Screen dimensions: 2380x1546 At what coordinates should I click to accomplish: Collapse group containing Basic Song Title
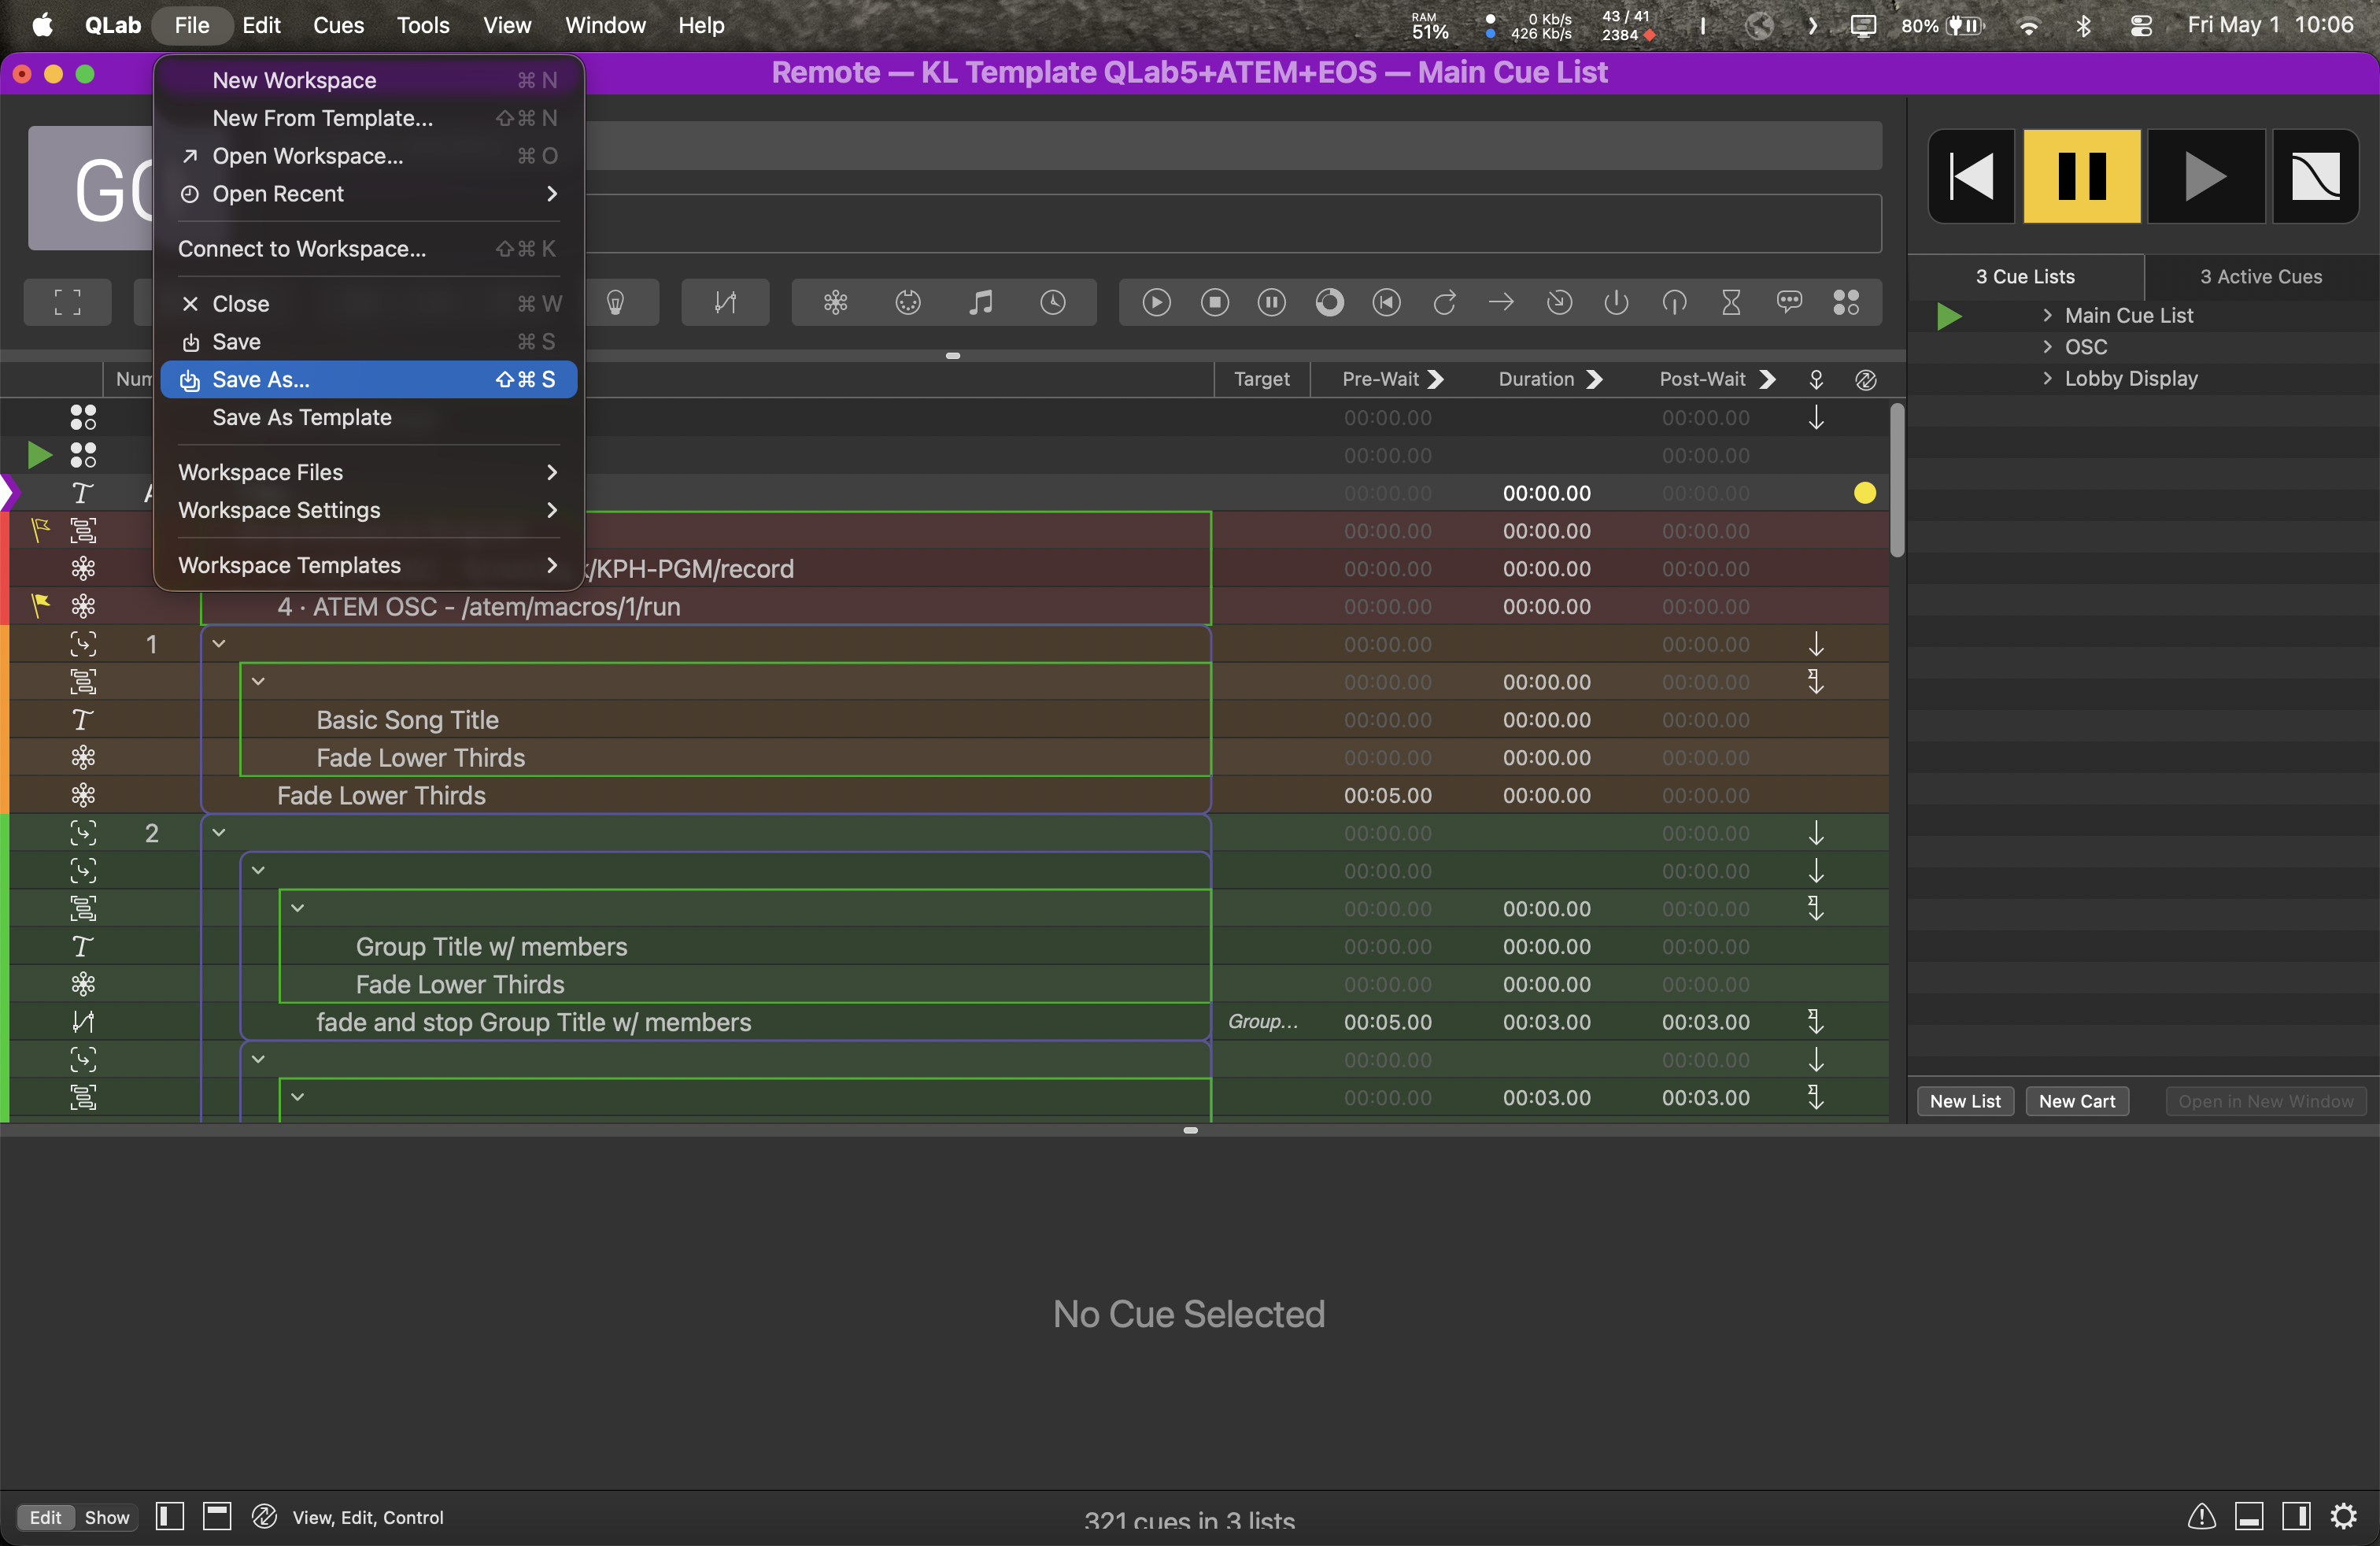click(258, 682)
